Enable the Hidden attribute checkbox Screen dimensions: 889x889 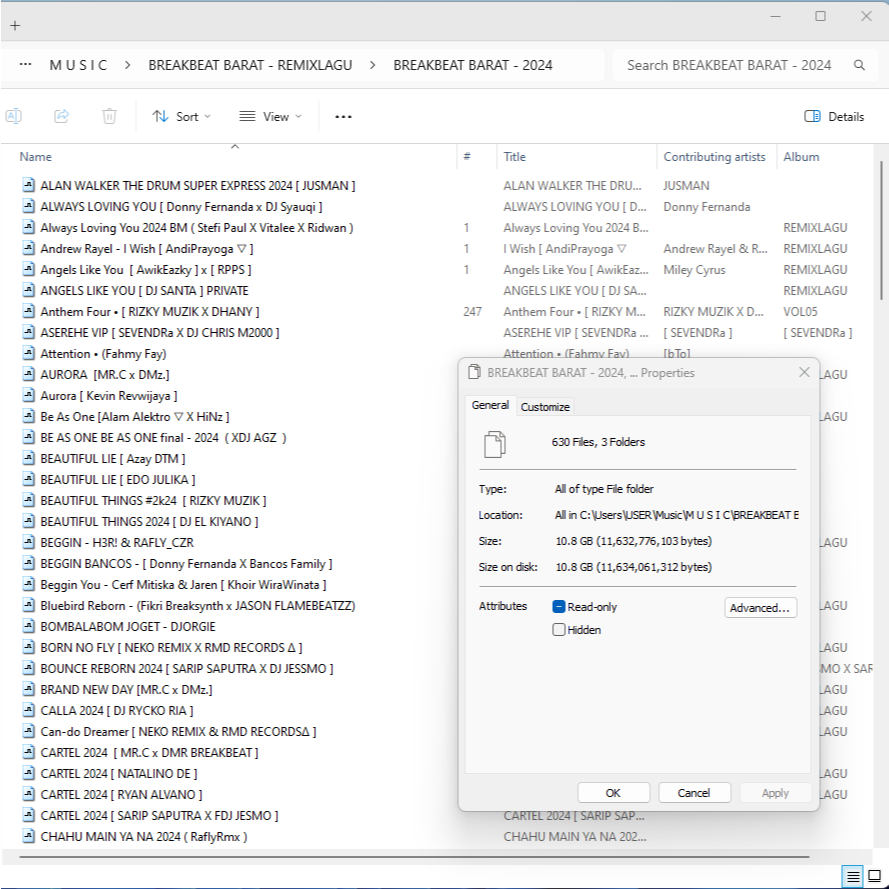559,630
